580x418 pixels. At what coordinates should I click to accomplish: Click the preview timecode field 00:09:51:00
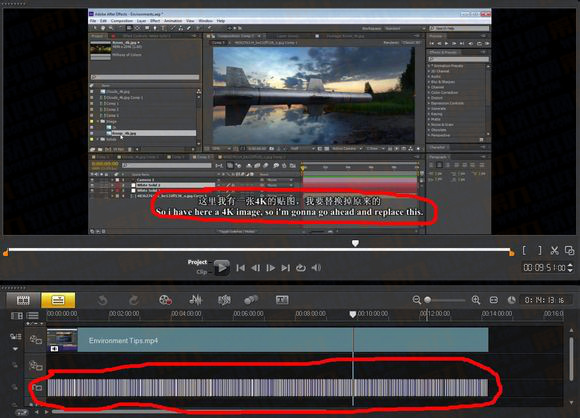(544, 267)
